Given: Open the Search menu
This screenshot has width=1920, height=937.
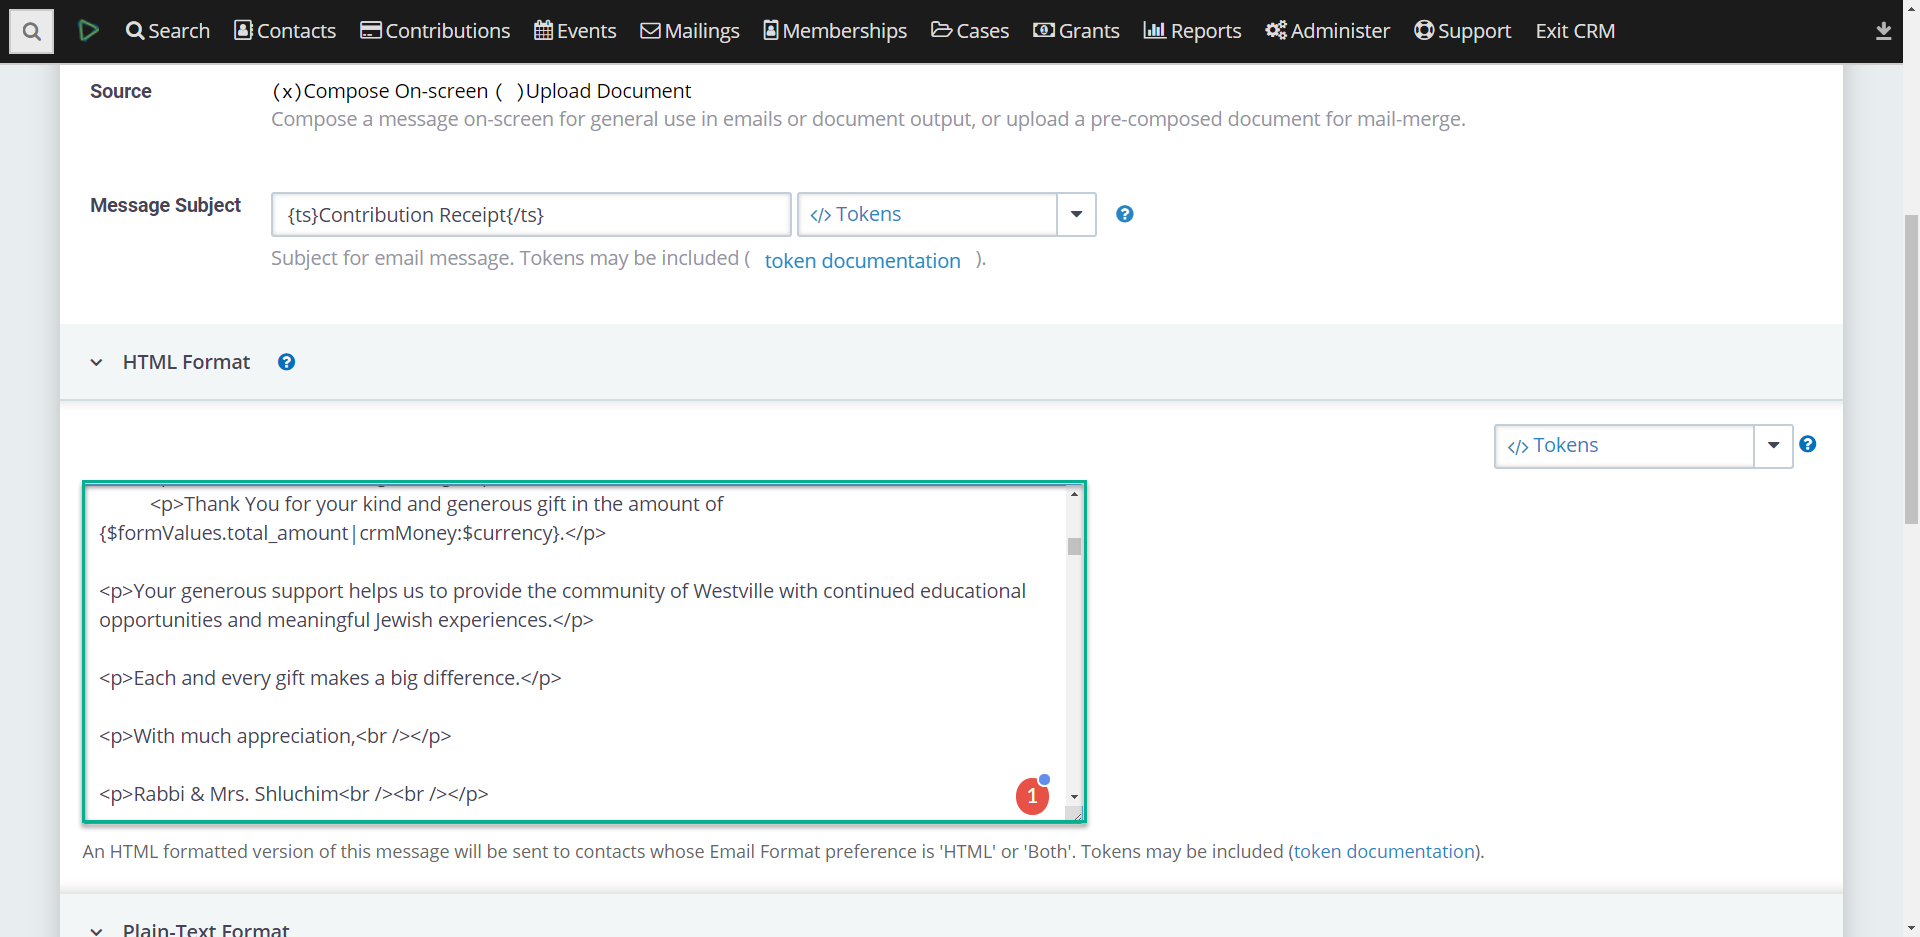Looking at the screenshot, I should click(x=167, y=31).
